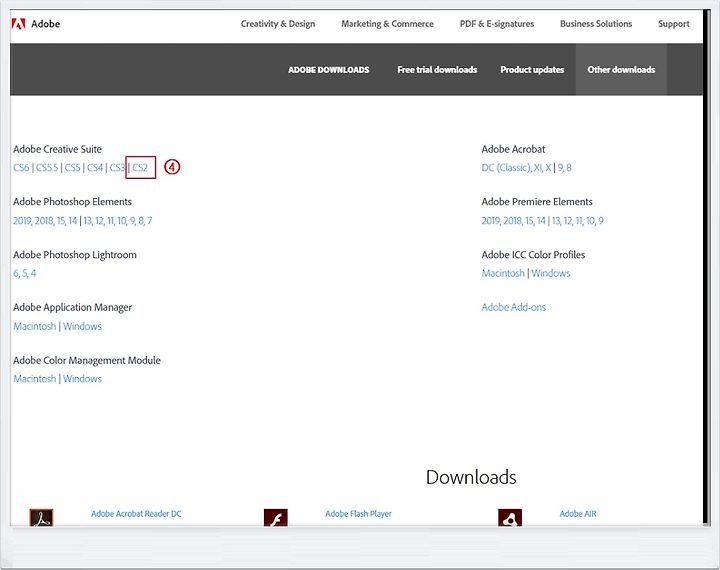Click the Adobe Premiere Elements heading

(537, 202)
